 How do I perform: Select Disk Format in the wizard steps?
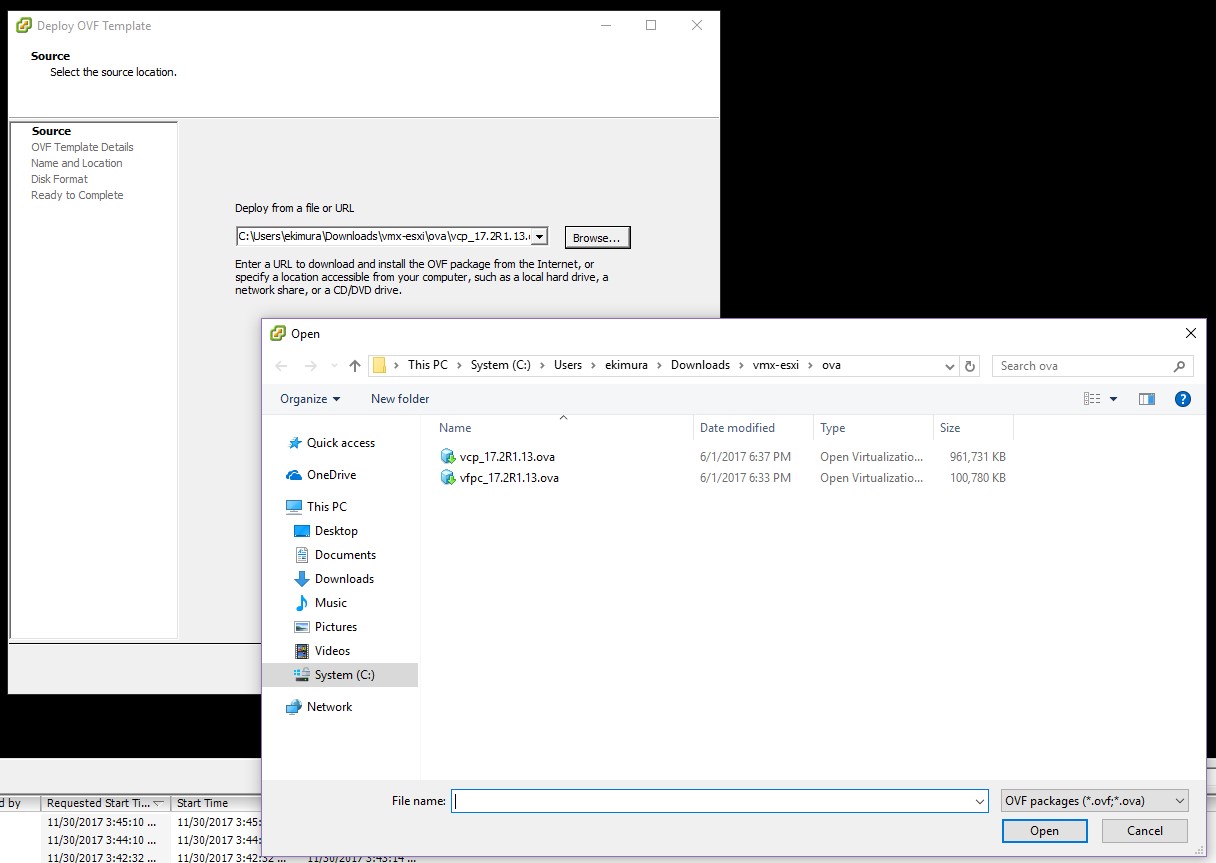tap(59, 179)
